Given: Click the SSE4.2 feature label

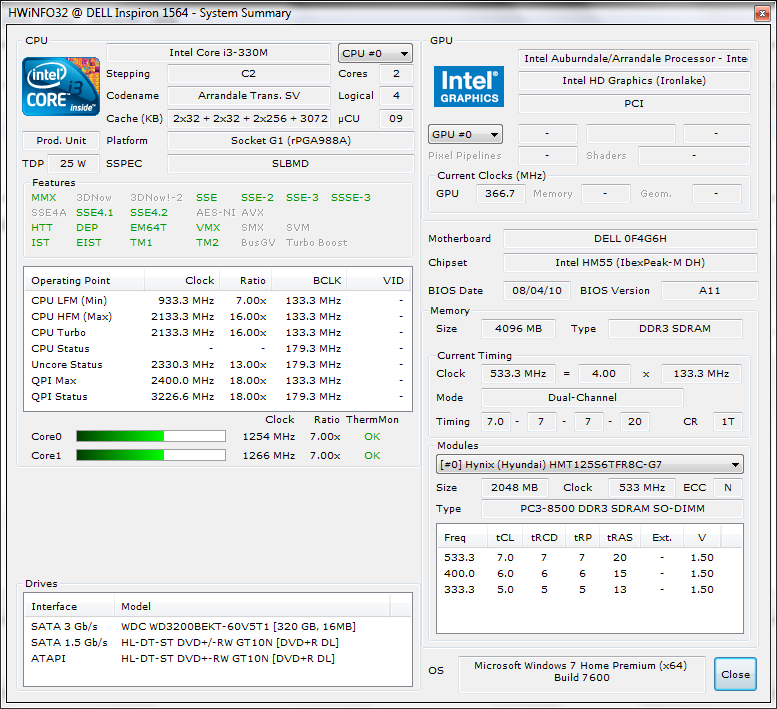Looking at the screenshot, I should (149, 213).
